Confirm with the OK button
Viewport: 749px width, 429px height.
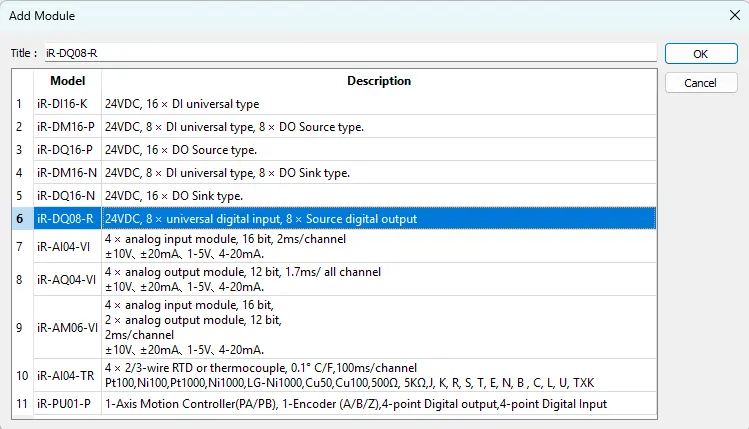point(701,54)
